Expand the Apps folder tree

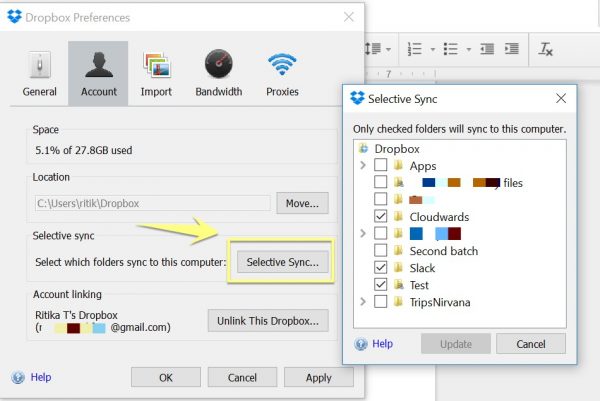pyautogui.click(x=363, y=165)
